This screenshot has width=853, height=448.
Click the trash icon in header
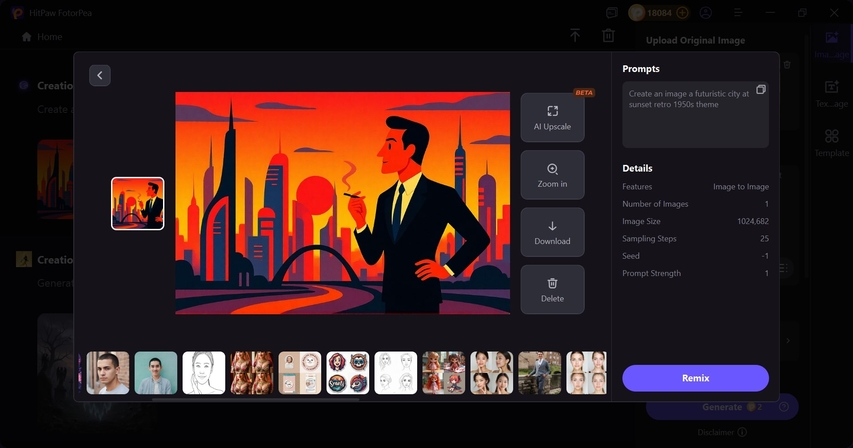[x=608, y=36]
